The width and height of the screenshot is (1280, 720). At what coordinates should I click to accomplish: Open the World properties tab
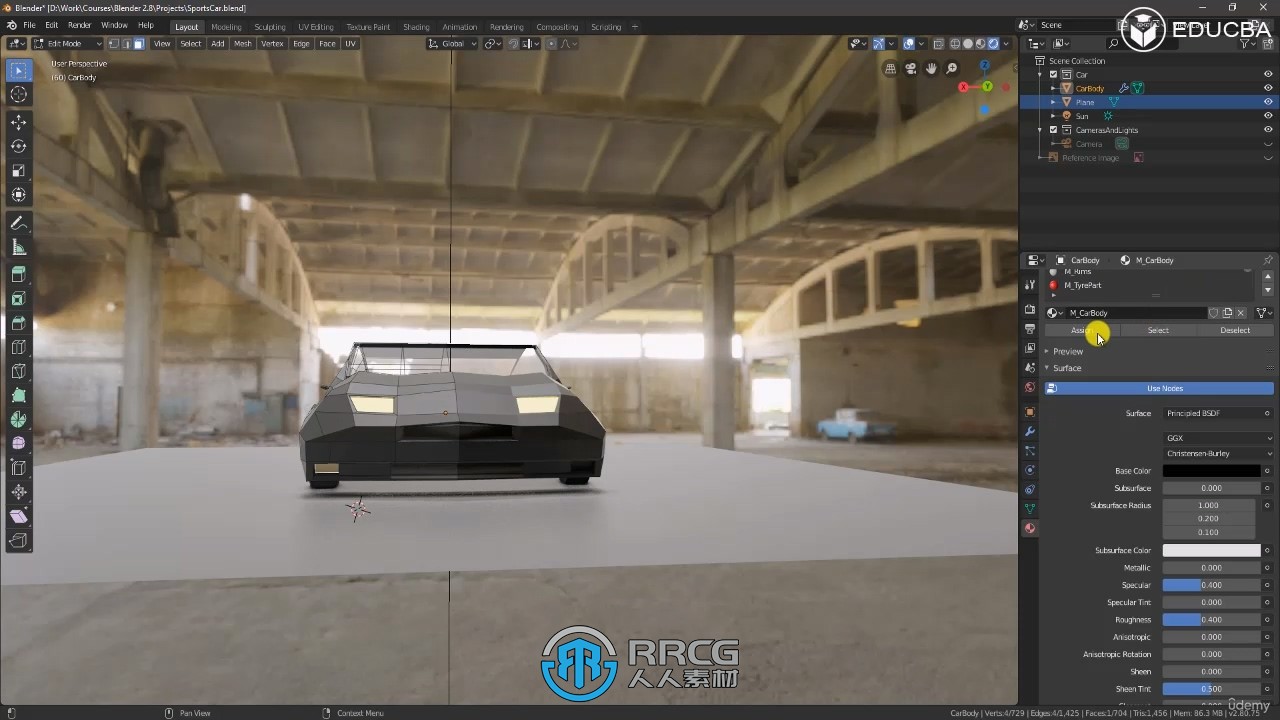[1030, 388]
